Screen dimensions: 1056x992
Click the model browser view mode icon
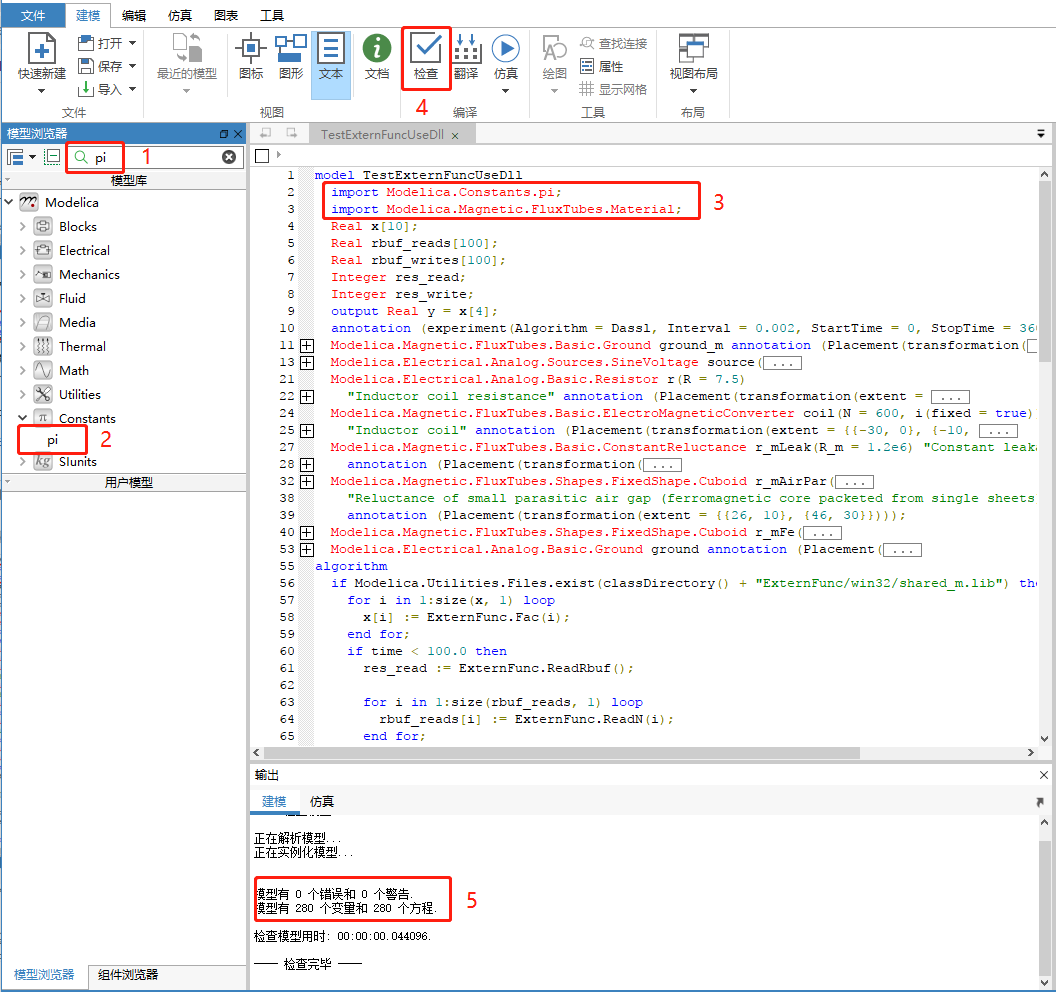click(15, 157)
